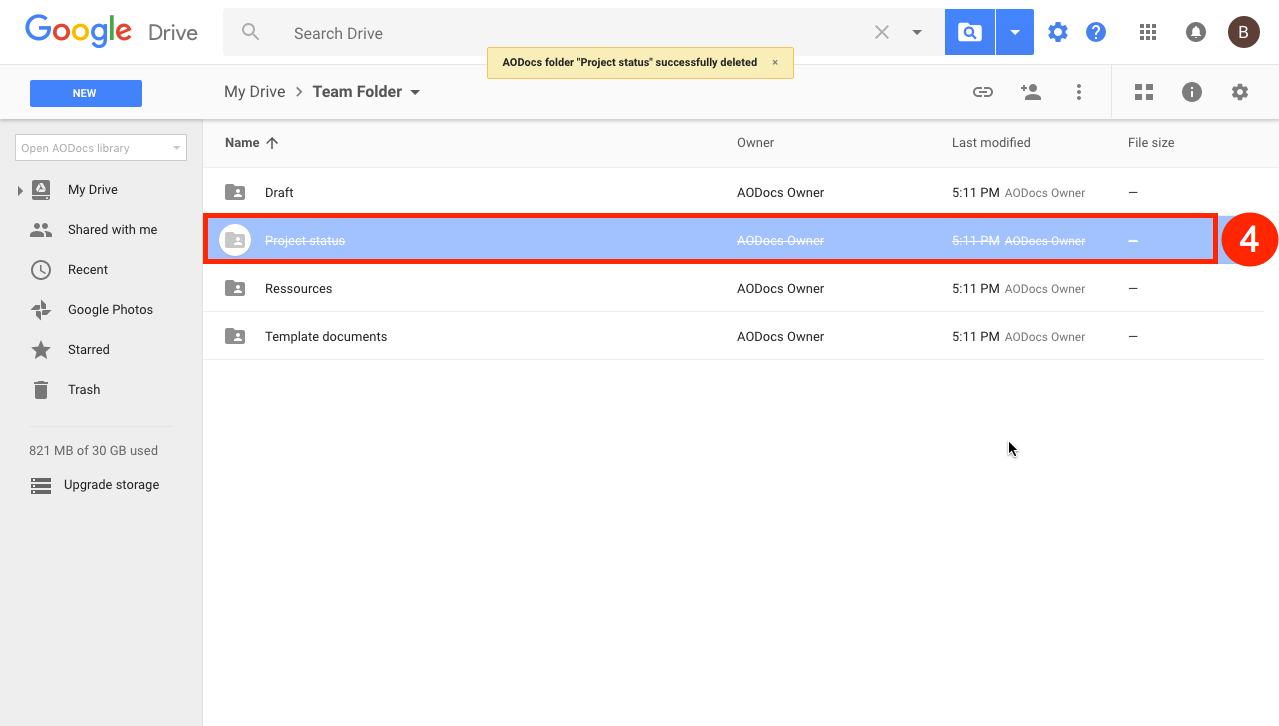Click the Recent clock icon
1279x726 pixels.
coord(41,270)
